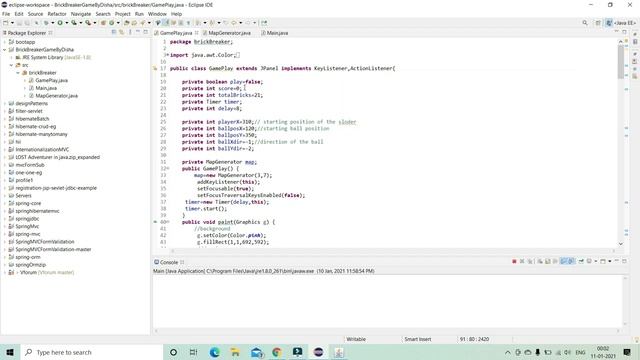The height and width of the screenshot is (360, 640).
Task: Open the Source menu
Action: (x=35, y=14)
